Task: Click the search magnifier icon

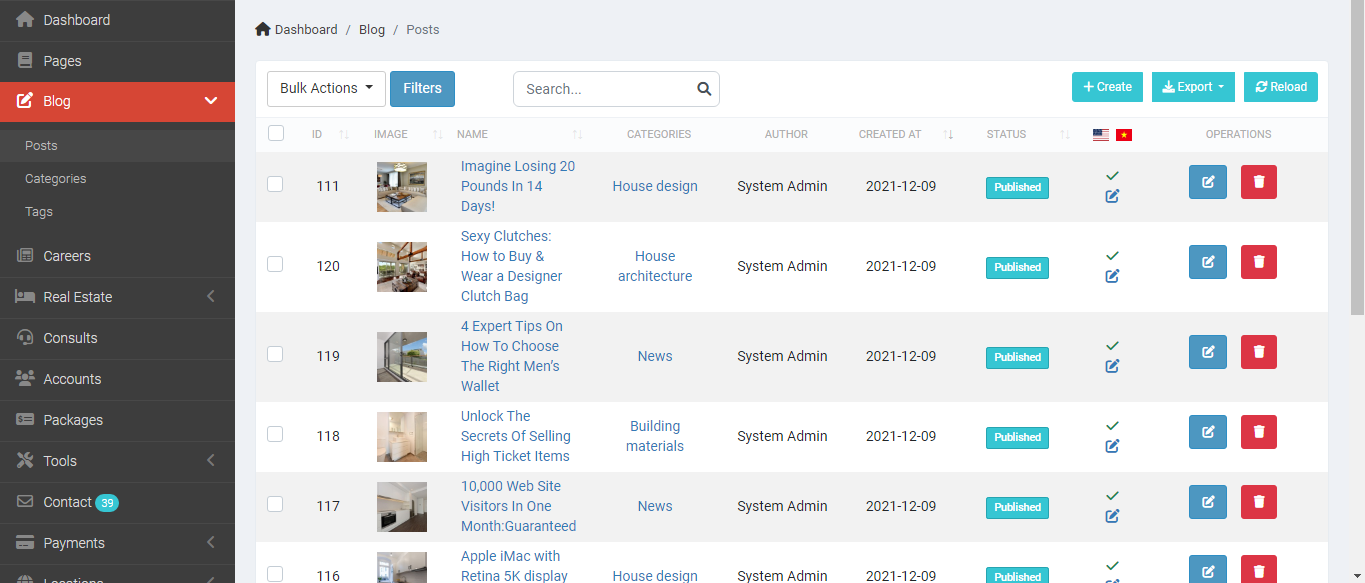Action: pos(703,89)
